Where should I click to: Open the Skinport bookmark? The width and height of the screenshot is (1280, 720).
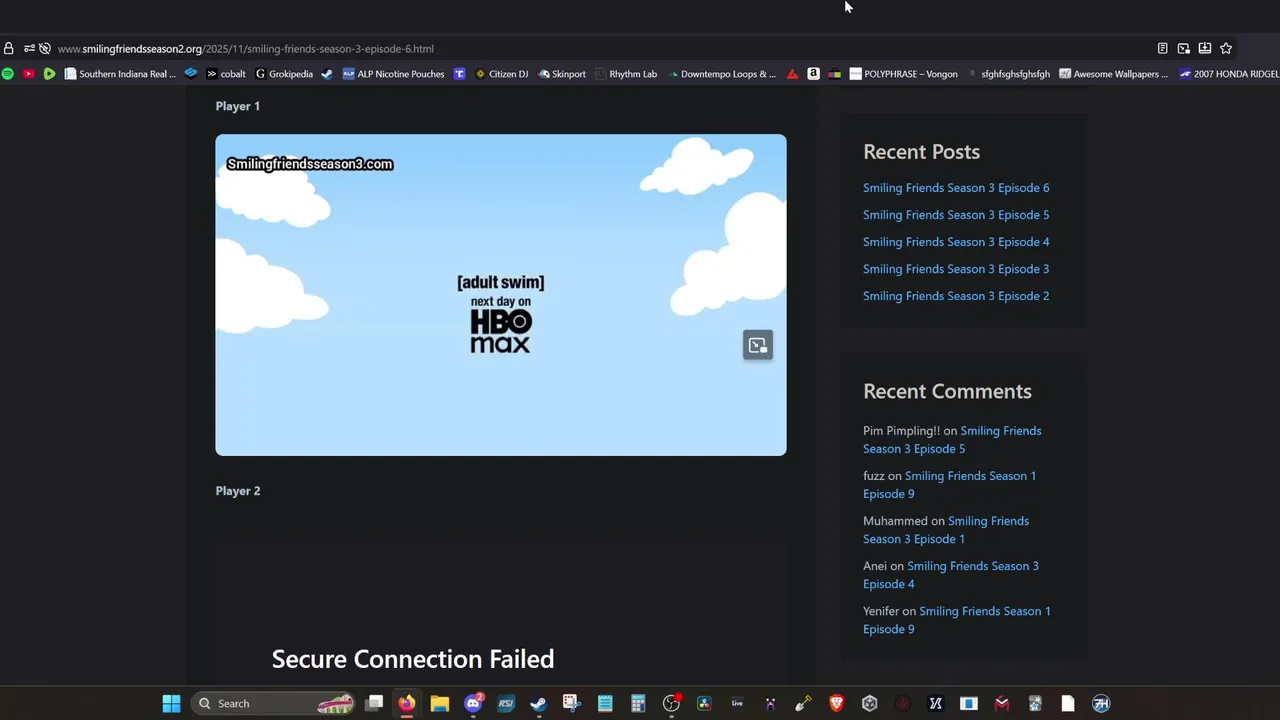tap(562, 74)
